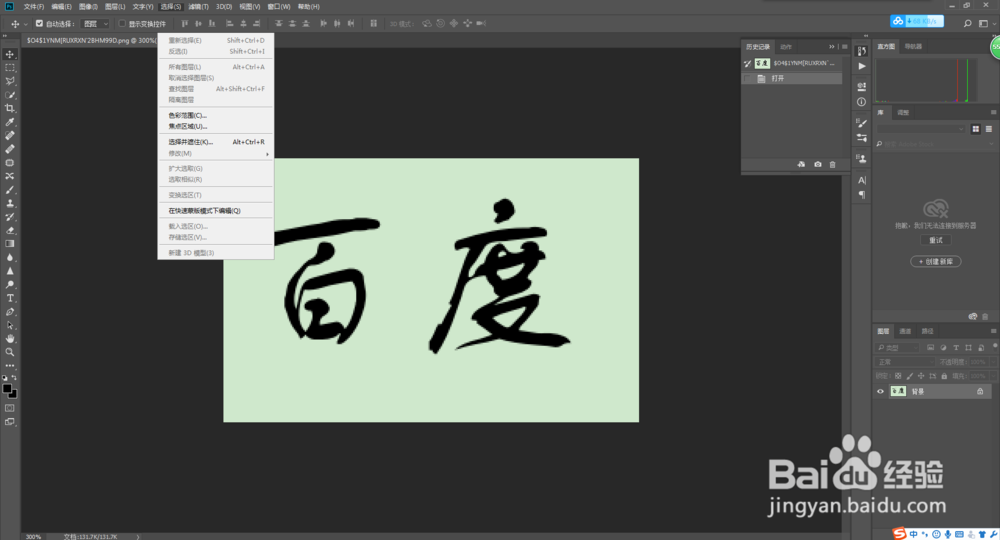This screenshot has width=1000, height=540.
Task: Expand the 修改(M) submenu
Action: 216,154
